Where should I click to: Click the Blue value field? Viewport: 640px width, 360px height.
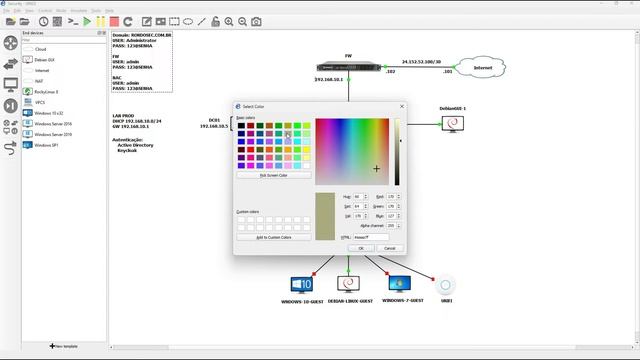pos(391,216)
